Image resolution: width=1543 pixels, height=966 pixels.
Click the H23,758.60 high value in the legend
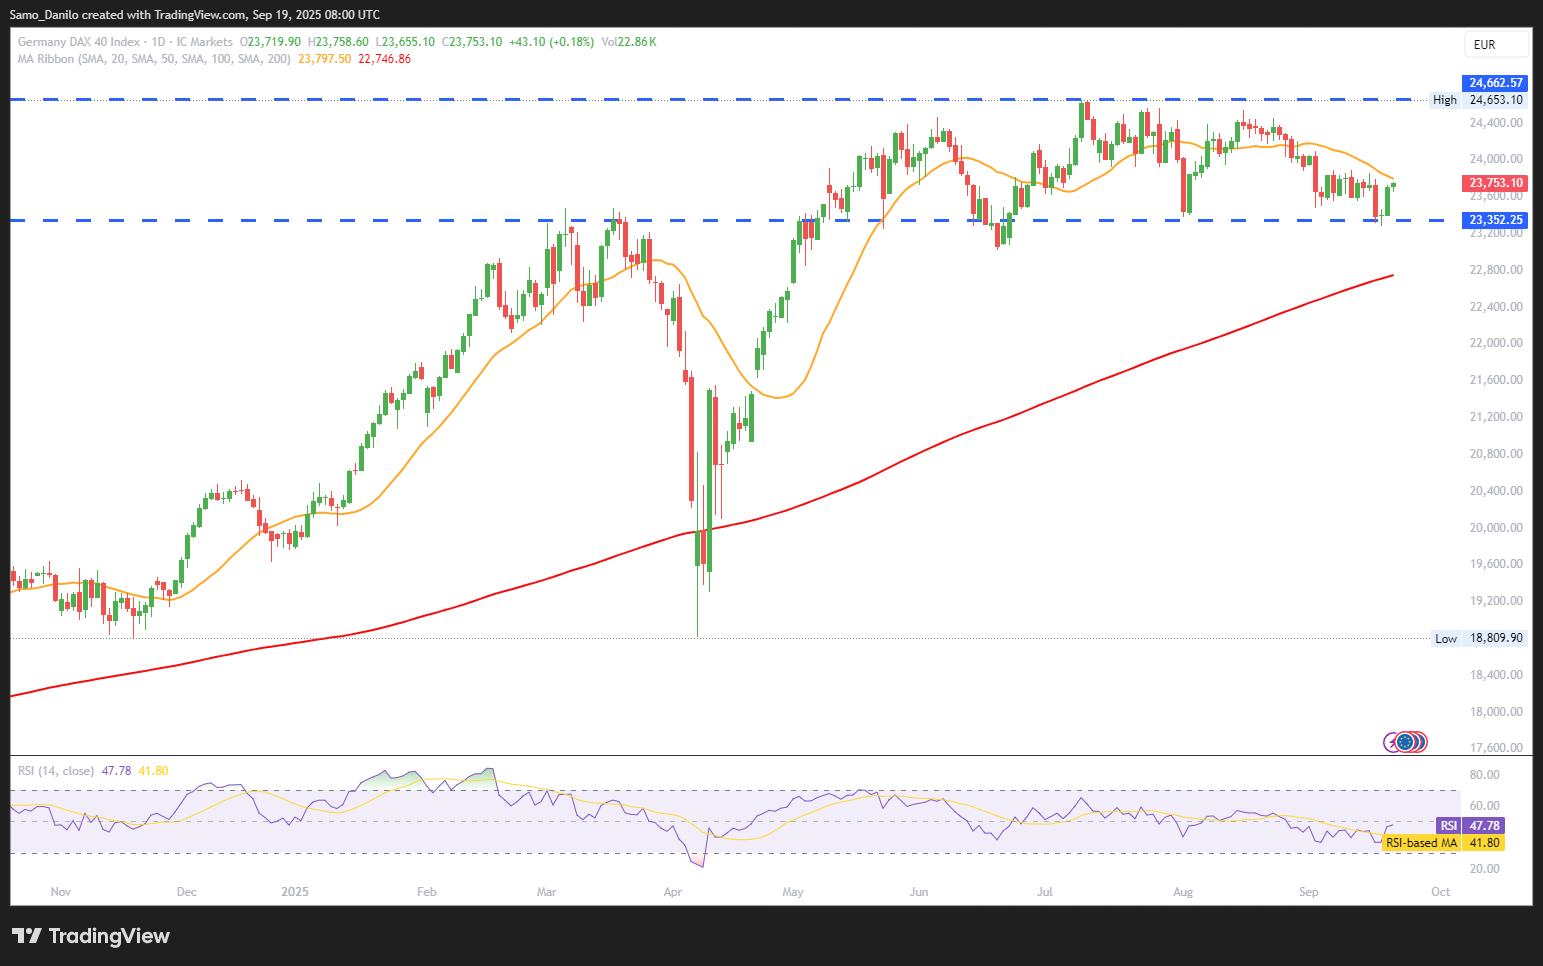click(338, 42)
